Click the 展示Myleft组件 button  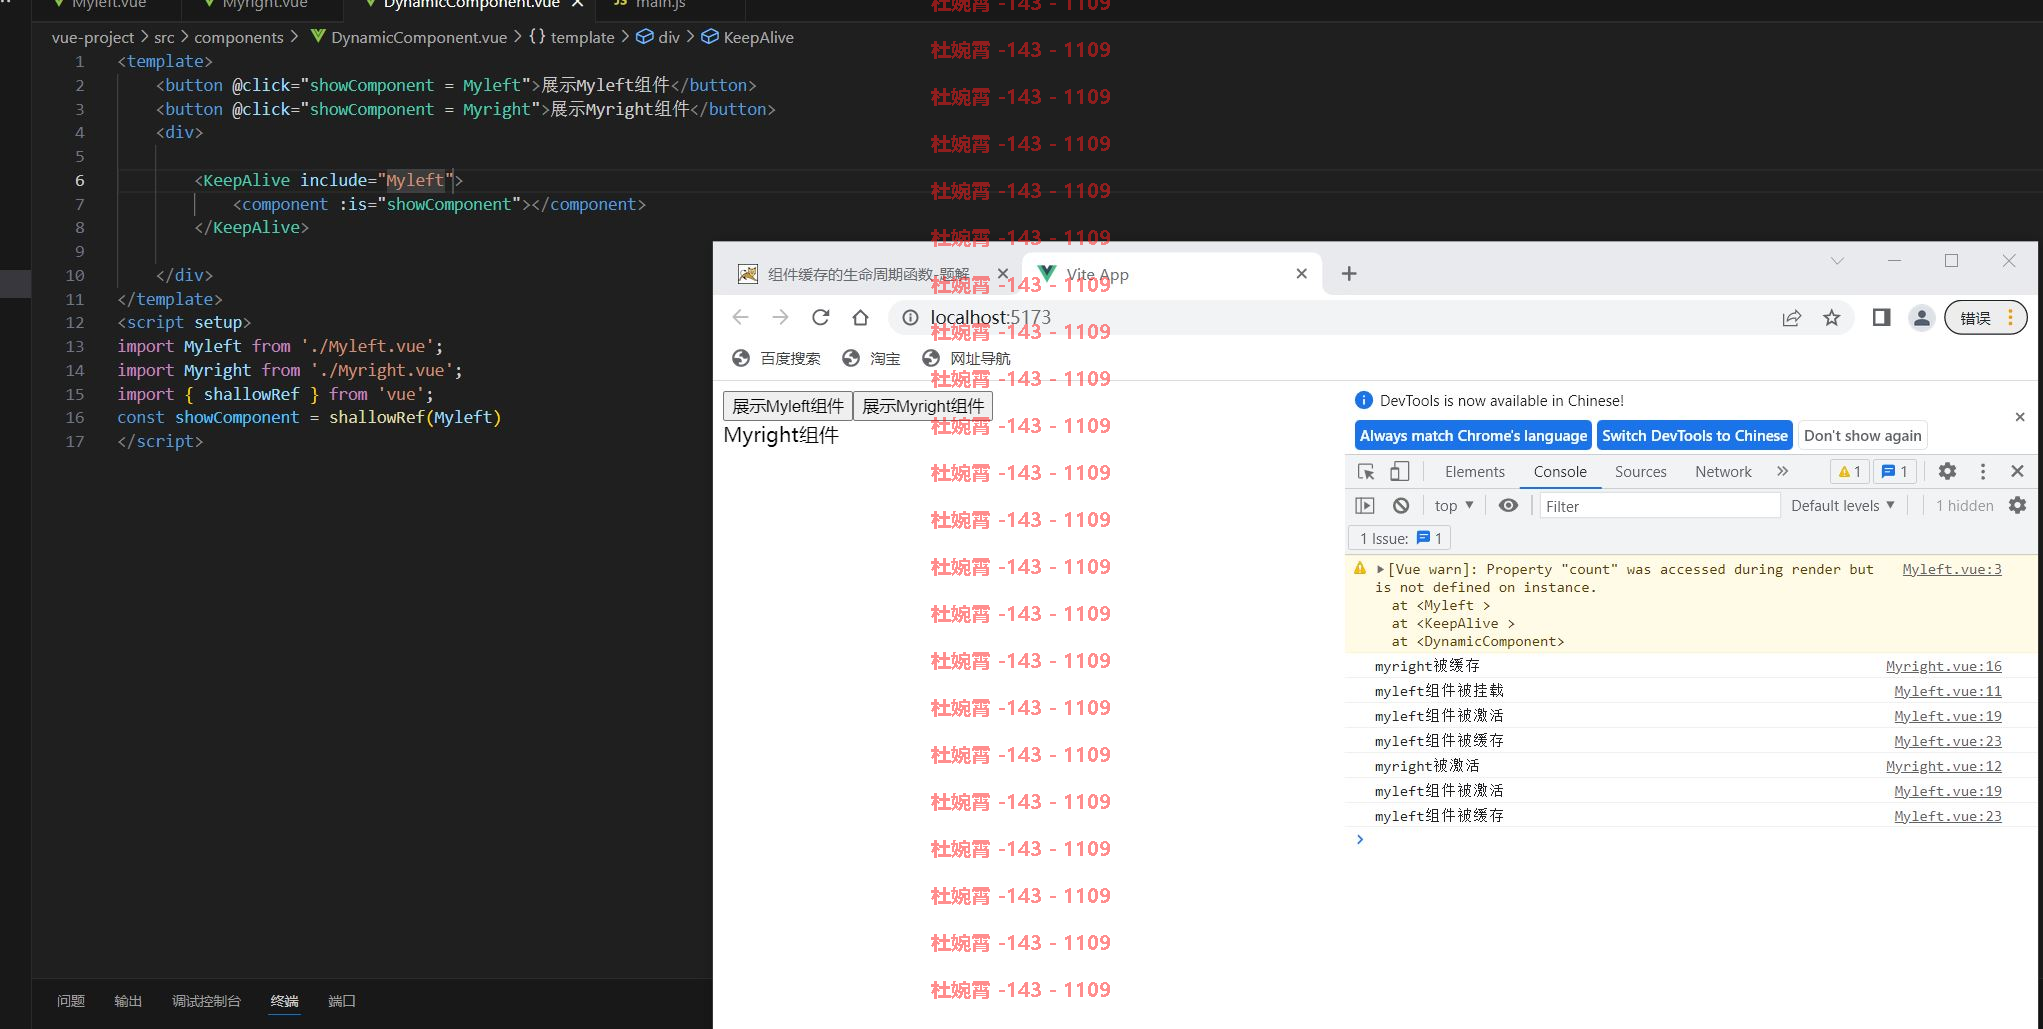[787, 406]
